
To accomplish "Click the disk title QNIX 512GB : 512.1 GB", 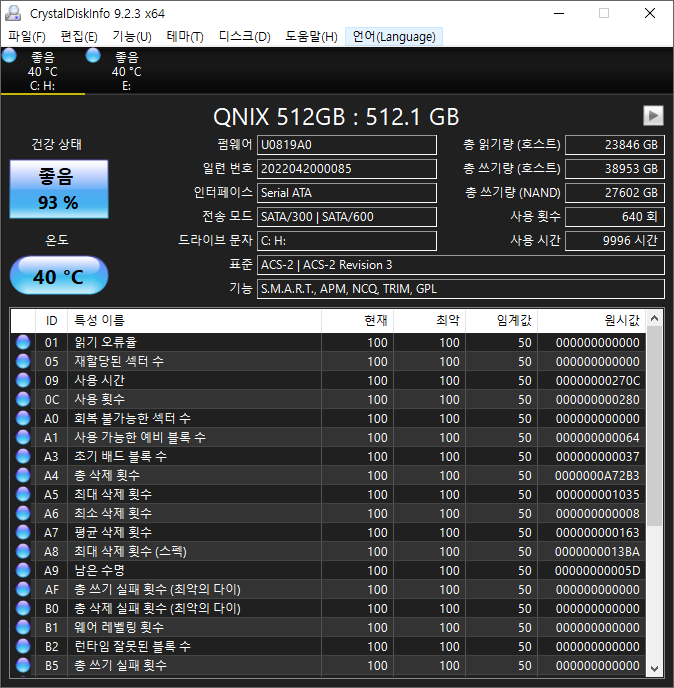I will pos(336,117).
